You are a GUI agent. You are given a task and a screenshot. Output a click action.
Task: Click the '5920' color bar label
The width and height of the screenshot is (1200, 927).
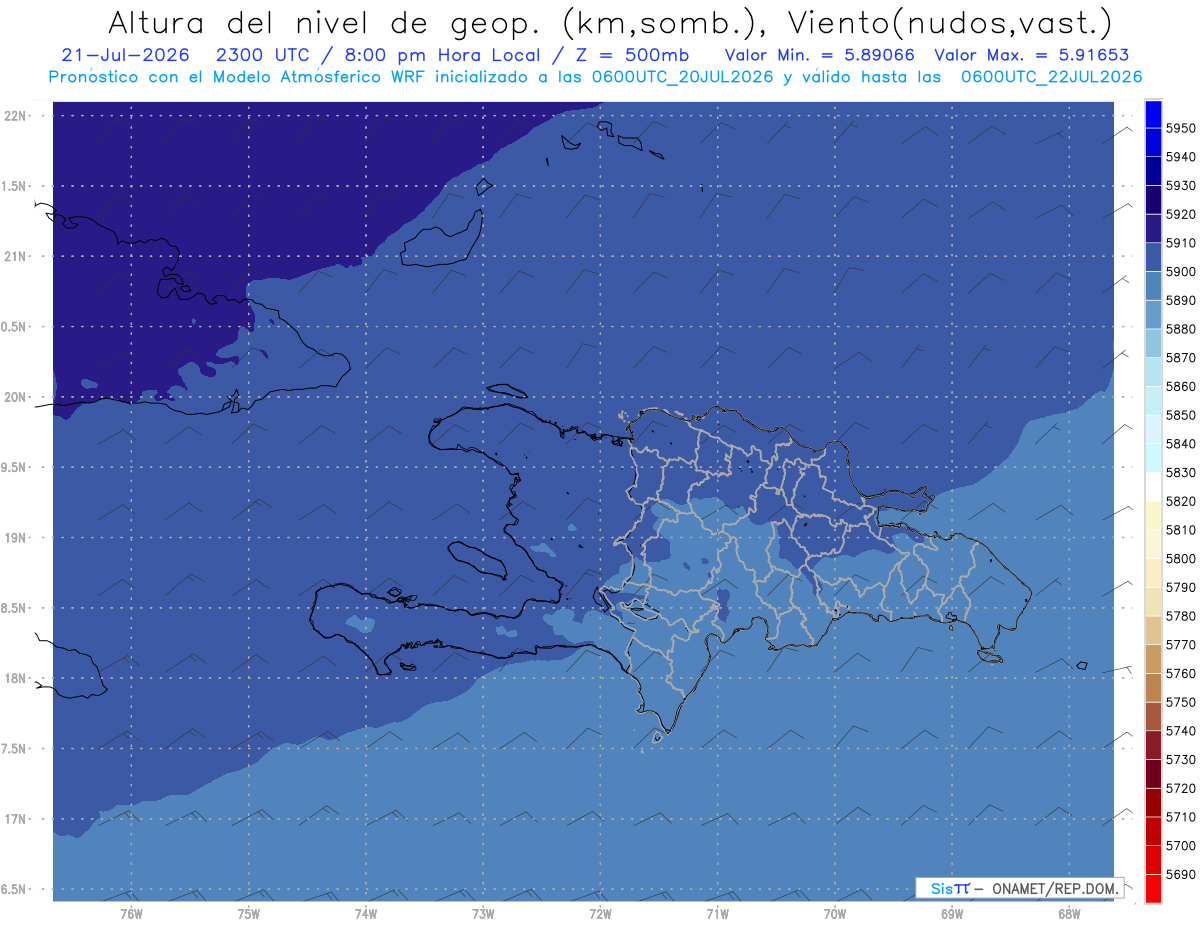pyautogui.click(x=1180, y=214)
